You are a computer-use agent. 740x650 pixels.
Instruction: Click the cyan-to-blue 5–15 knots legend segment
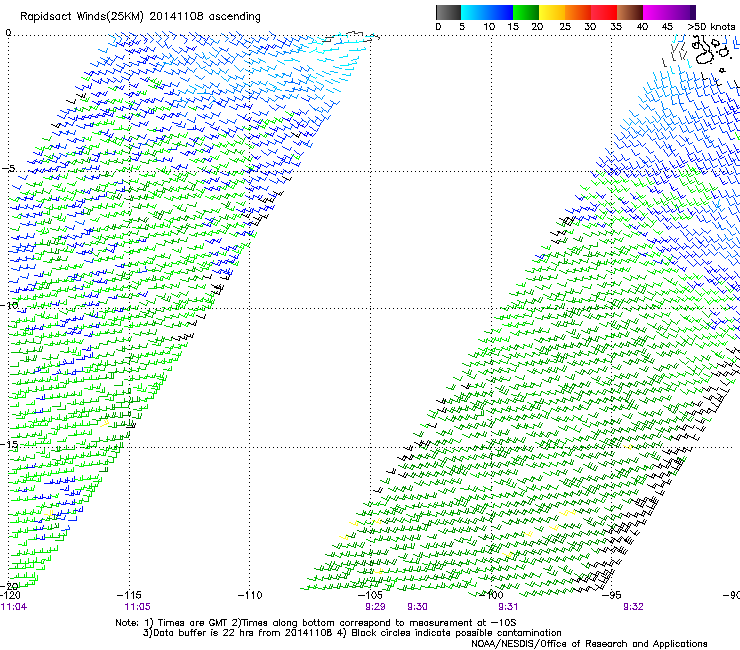point(487,12)
